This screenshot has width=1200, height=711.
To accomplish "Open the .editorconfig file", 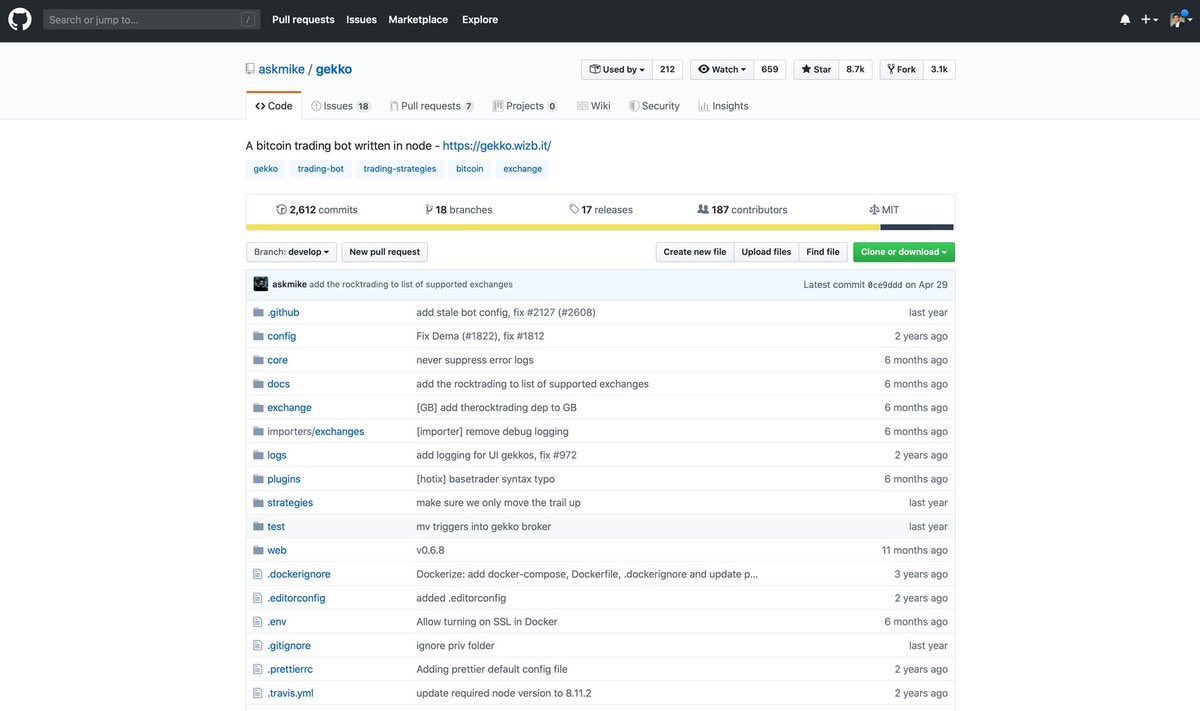I will pos(296,598).
